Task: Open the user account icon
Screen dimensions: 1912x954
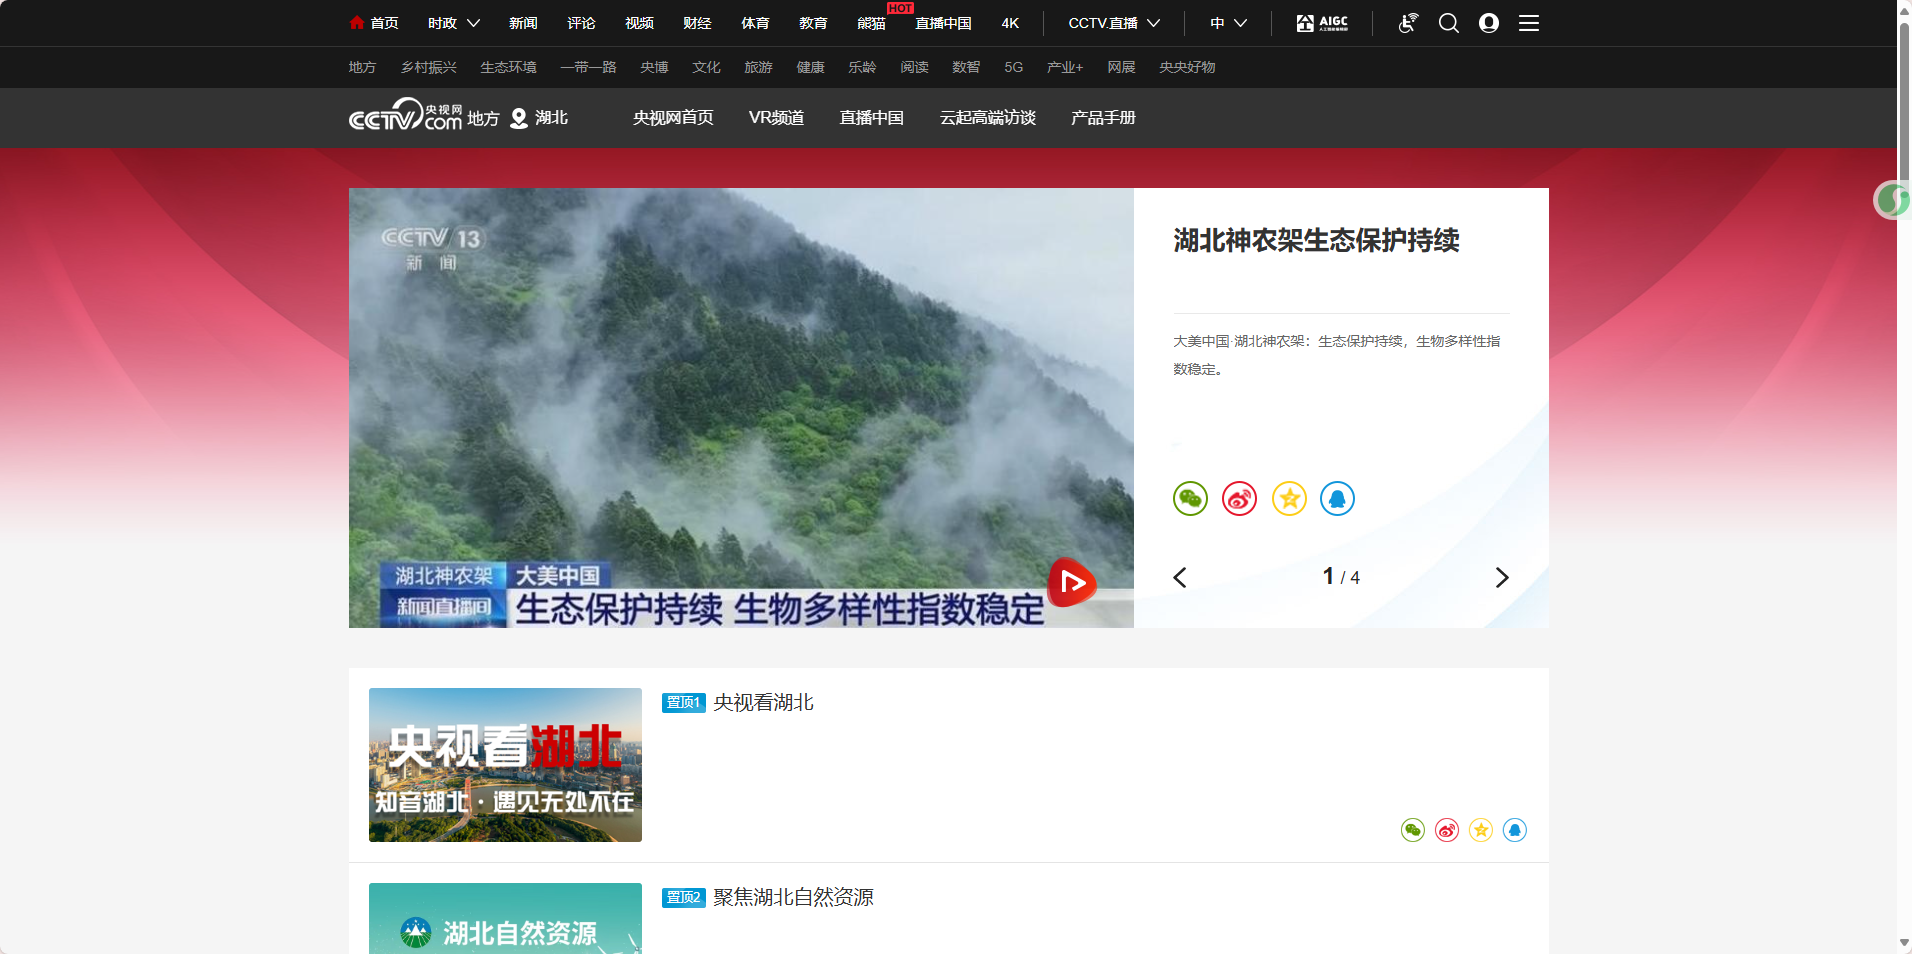Action: coord(1489,23)
